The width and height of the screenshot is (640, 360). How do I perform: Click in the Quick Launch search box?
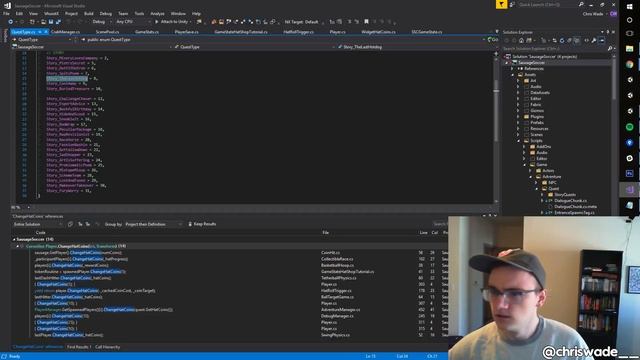click(x=547, y=4)
